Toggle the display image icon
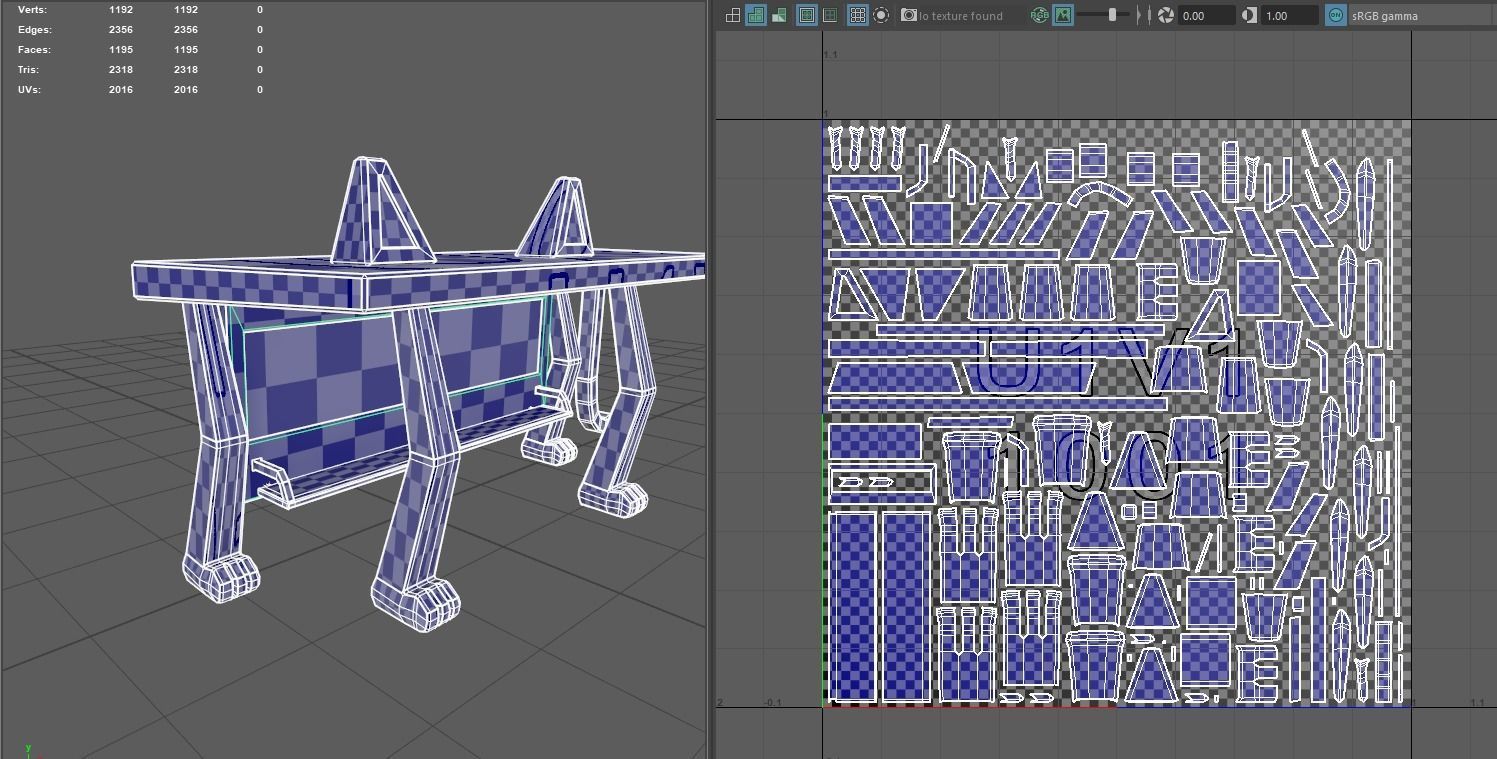Viewport: 1497px width, 759px height. 1063,15
